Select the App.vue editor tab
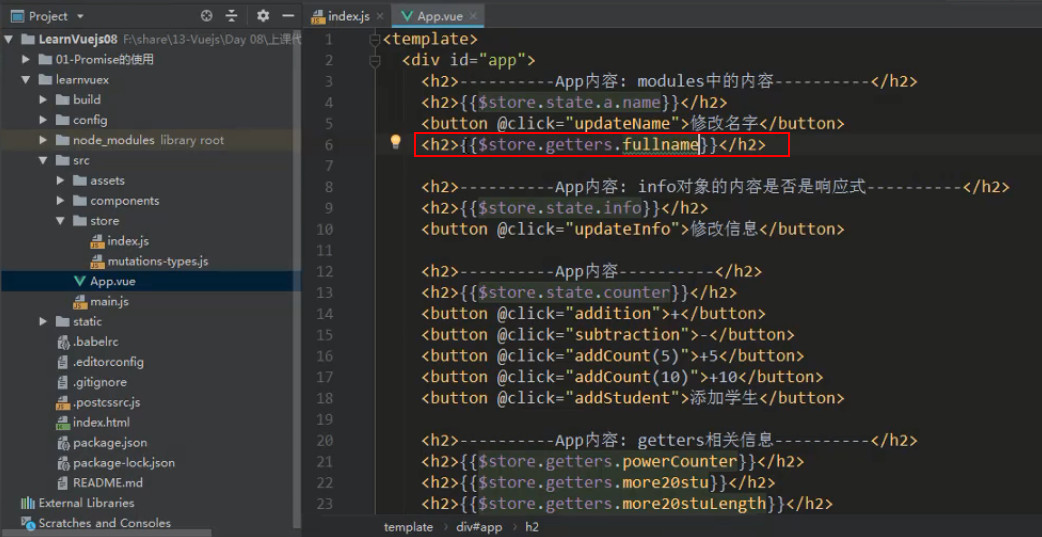Screen dimensions: 1042x537 [x=440, y=16]
